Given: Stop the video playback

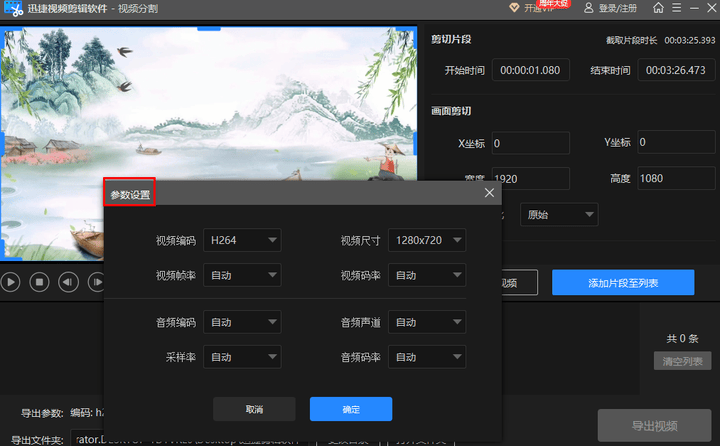Looking at the screenshot, I should coord(39,282).
